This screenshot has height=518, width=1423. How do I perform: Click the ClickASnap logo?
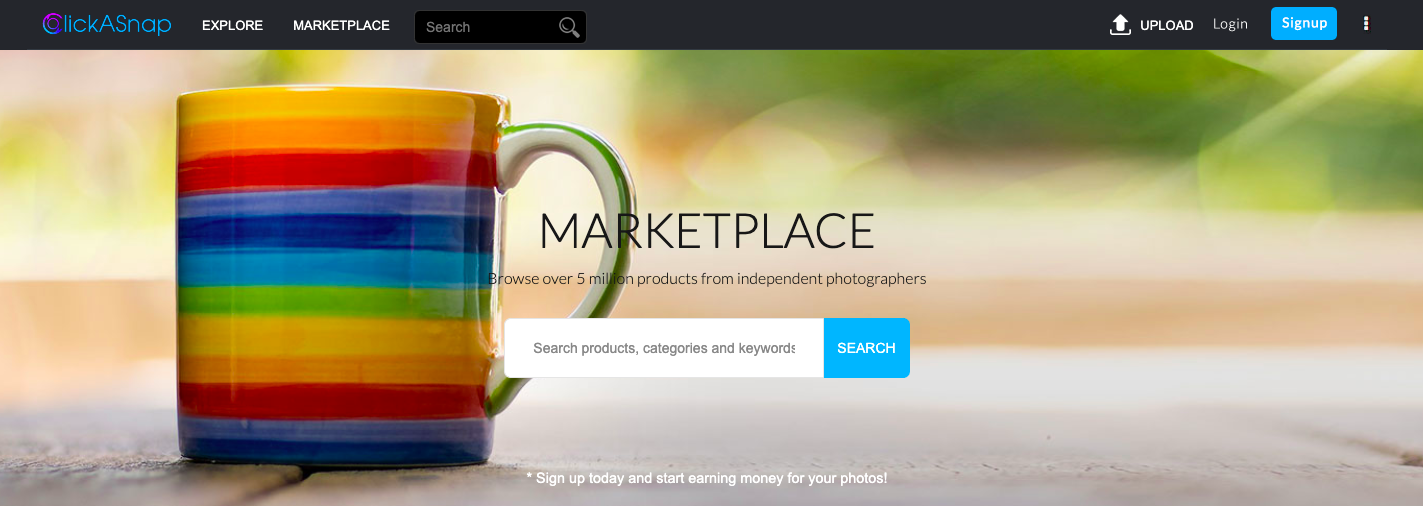point(107,24)
